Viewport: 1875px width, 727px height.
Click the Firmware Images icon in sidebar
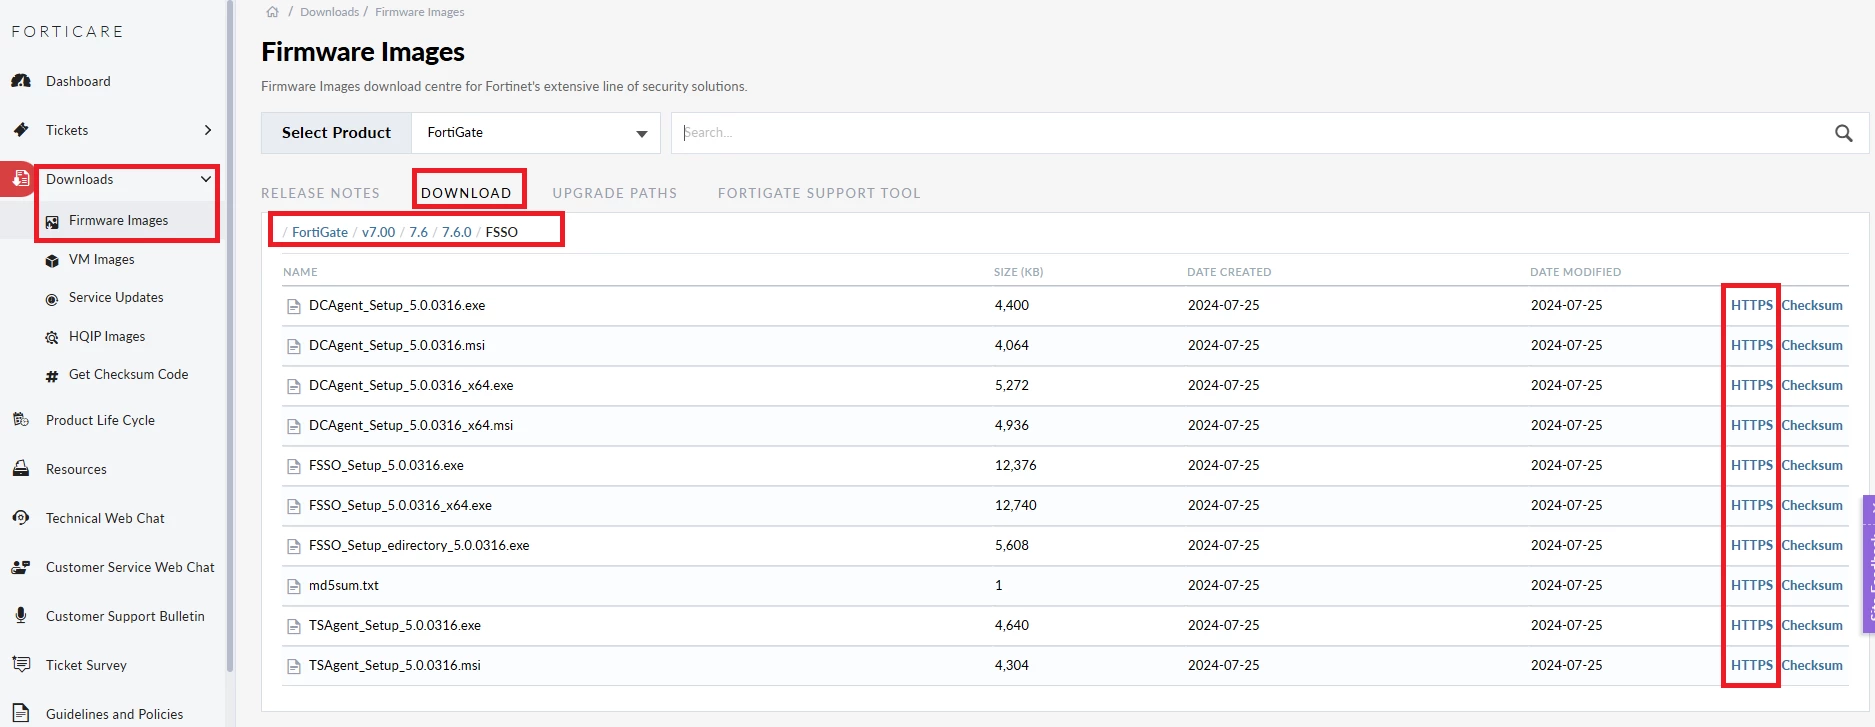coord(52,222)
